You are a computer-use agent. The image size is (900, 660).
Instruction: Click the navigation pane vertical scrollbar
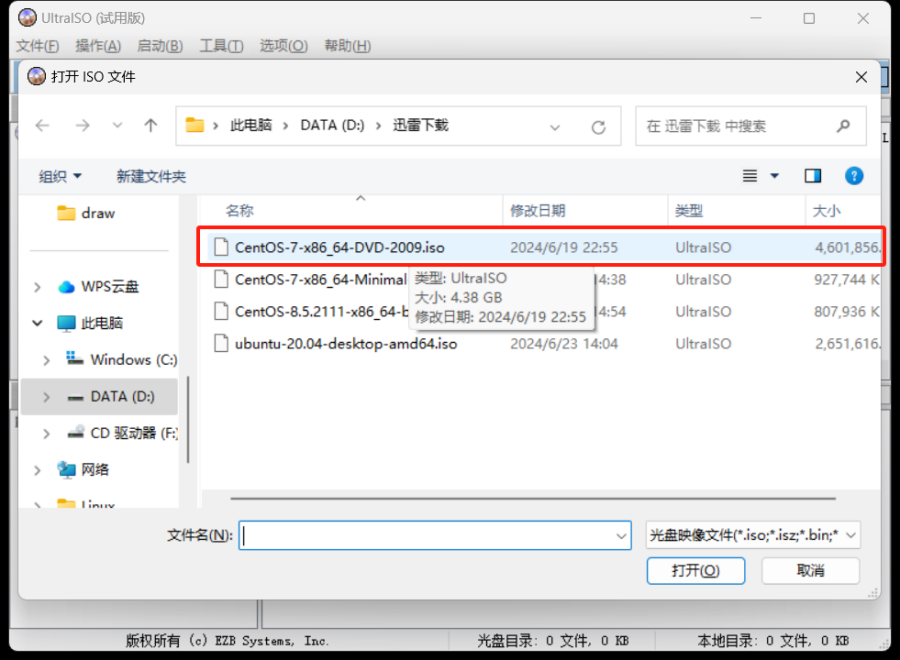tap(188, 420)
